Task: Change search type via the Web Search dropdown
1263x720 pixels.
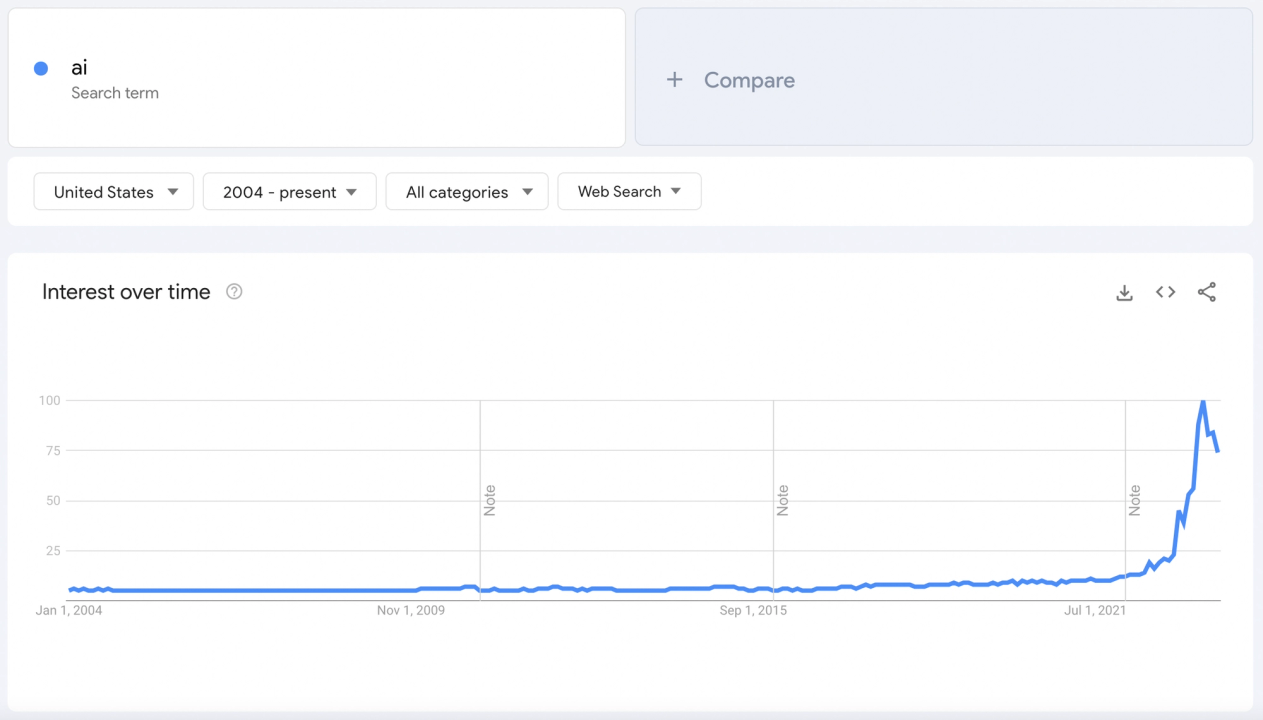Action: click(x=629, y=191)
